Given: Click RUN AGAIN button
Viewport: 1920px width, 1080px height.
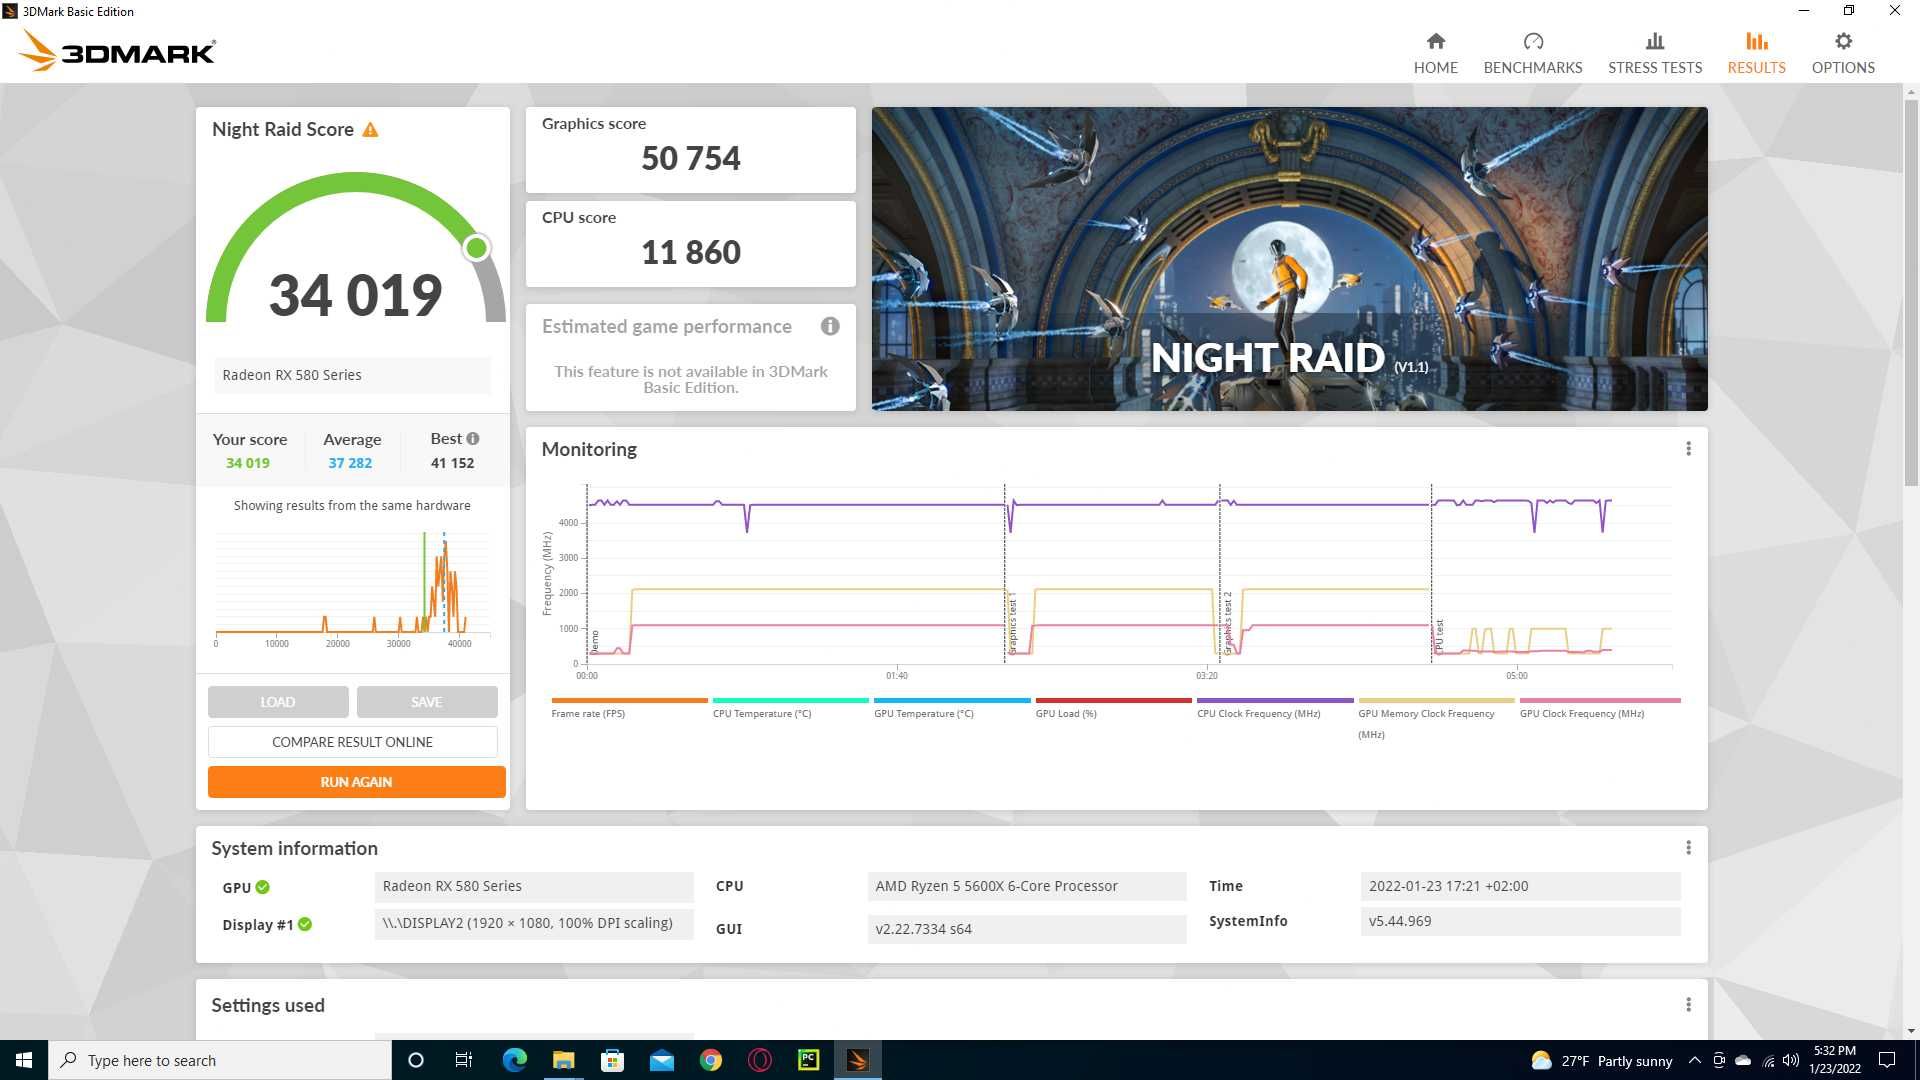Looking at the screenshot, I should [x=356, y=782].
